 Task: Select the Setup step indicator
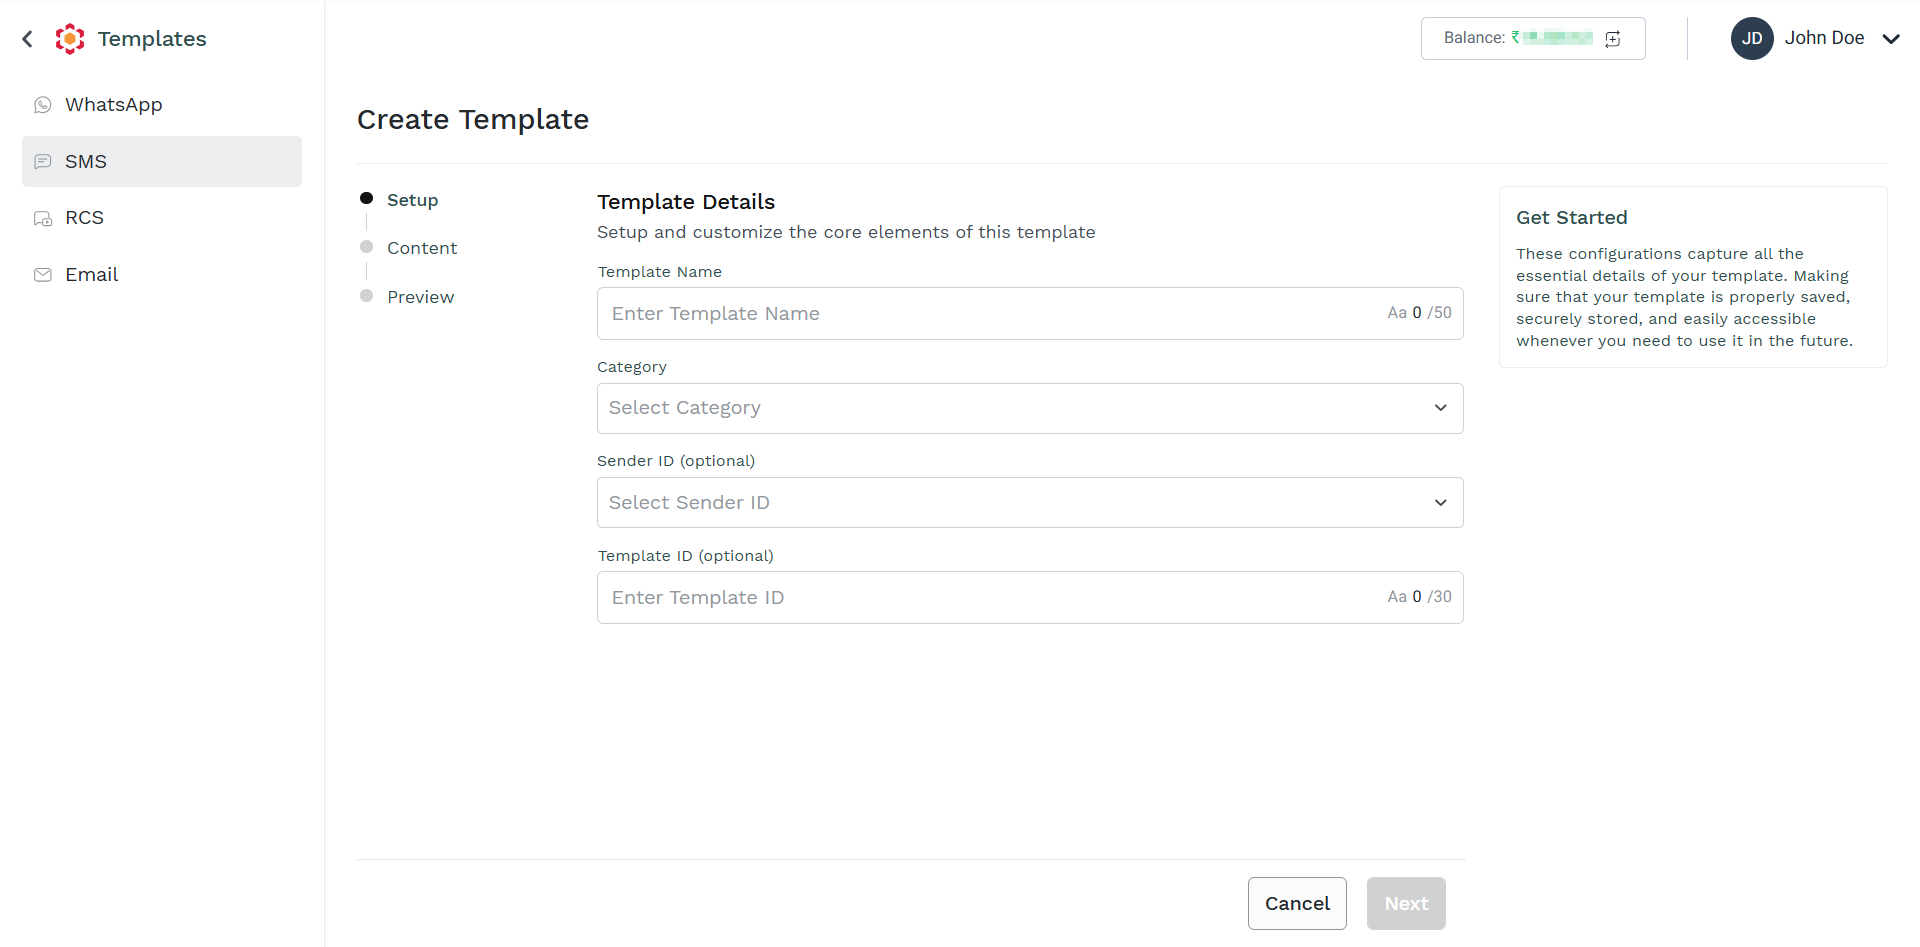click(399, 200)
